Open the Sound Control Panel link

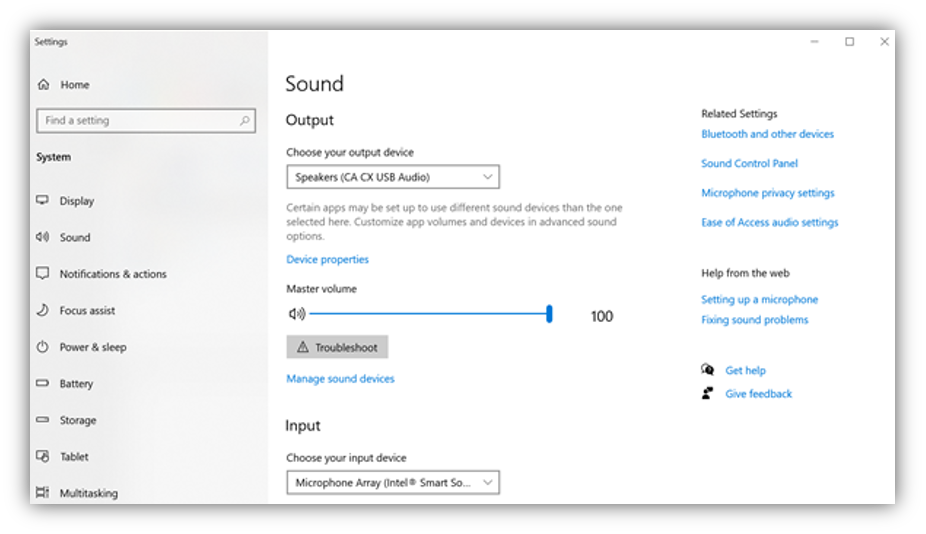[749, 164]
